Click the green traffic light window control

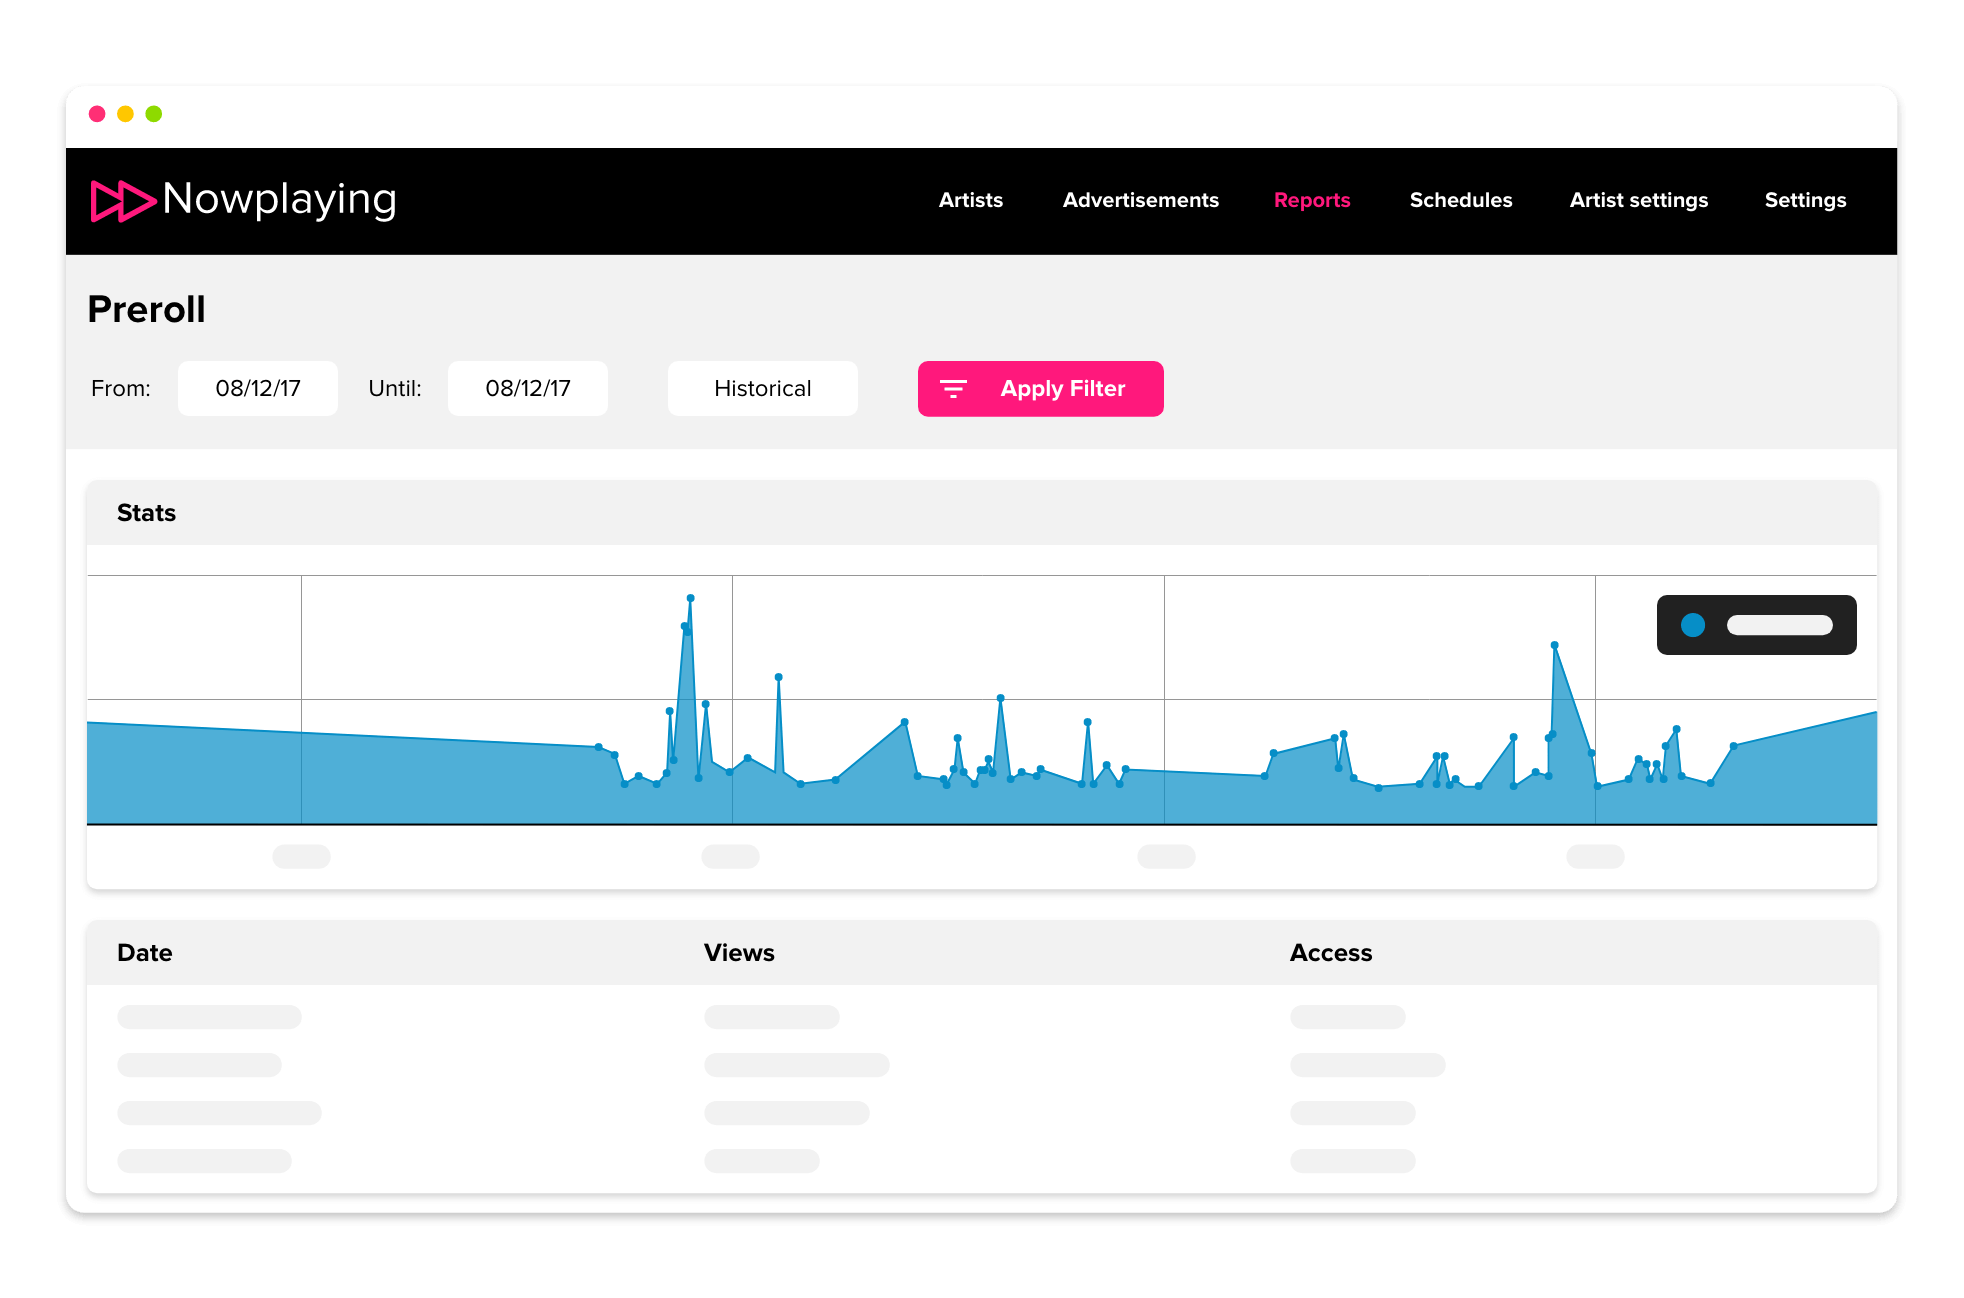pos(152,114)
